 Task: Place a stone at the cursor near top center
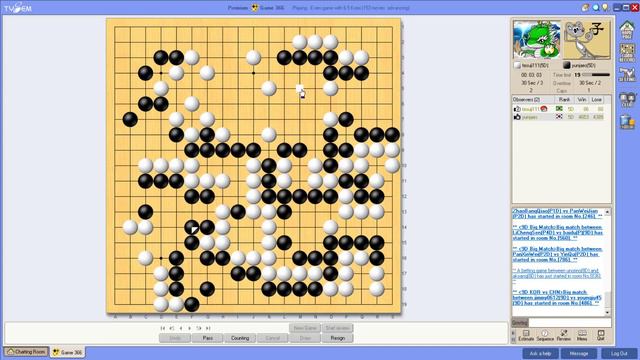pyautogui.click(x=300, y=89)
